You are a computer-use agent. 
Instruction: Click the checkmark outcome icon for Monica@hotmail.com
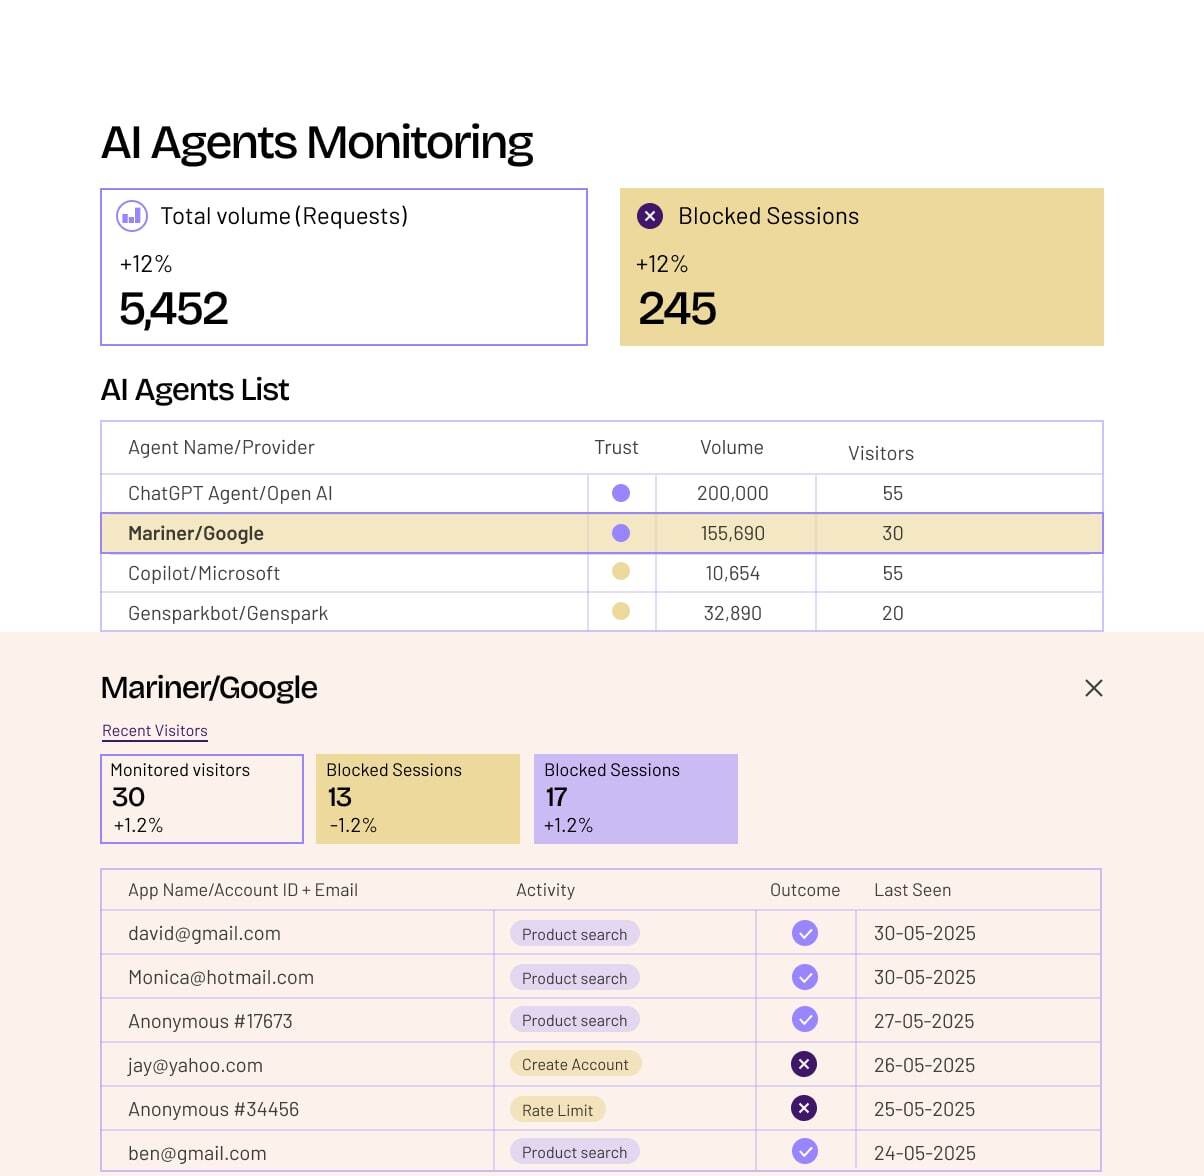point(805,977)
